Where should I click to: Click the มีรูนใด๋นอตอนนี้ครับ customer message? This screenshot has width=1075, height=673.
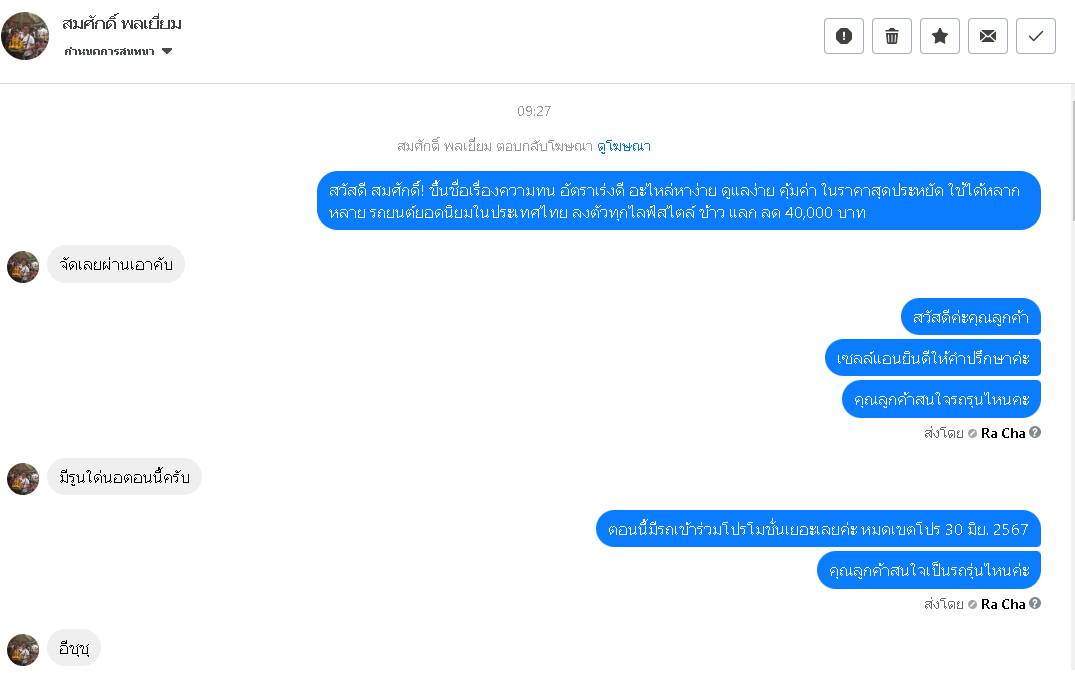[124, 477]
